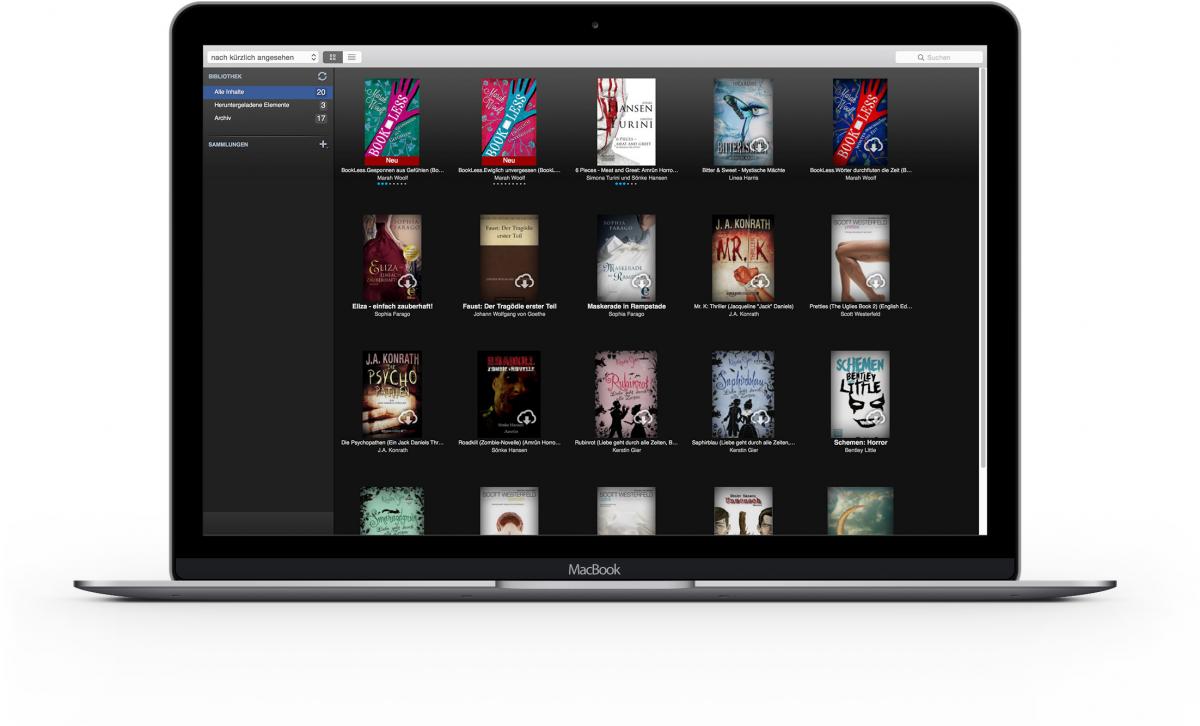Add a new collection with the plus icon

point(322,144)
